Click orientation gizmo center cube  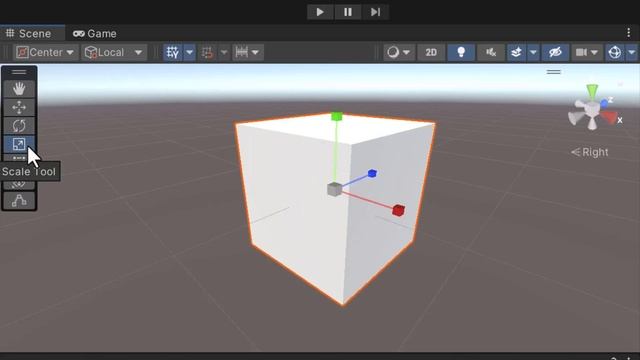(592, 109)
